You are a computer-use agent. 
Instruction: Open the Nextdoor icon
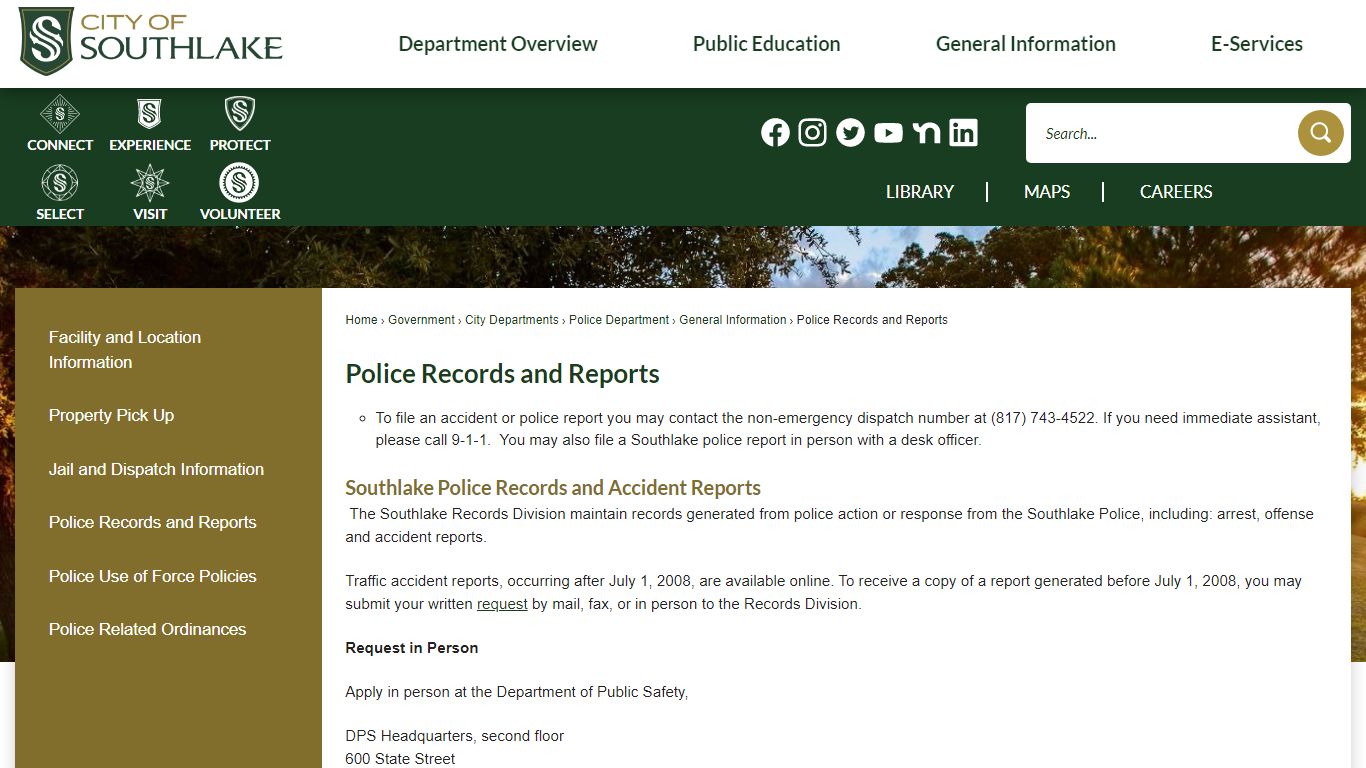(x=926, y=133)
